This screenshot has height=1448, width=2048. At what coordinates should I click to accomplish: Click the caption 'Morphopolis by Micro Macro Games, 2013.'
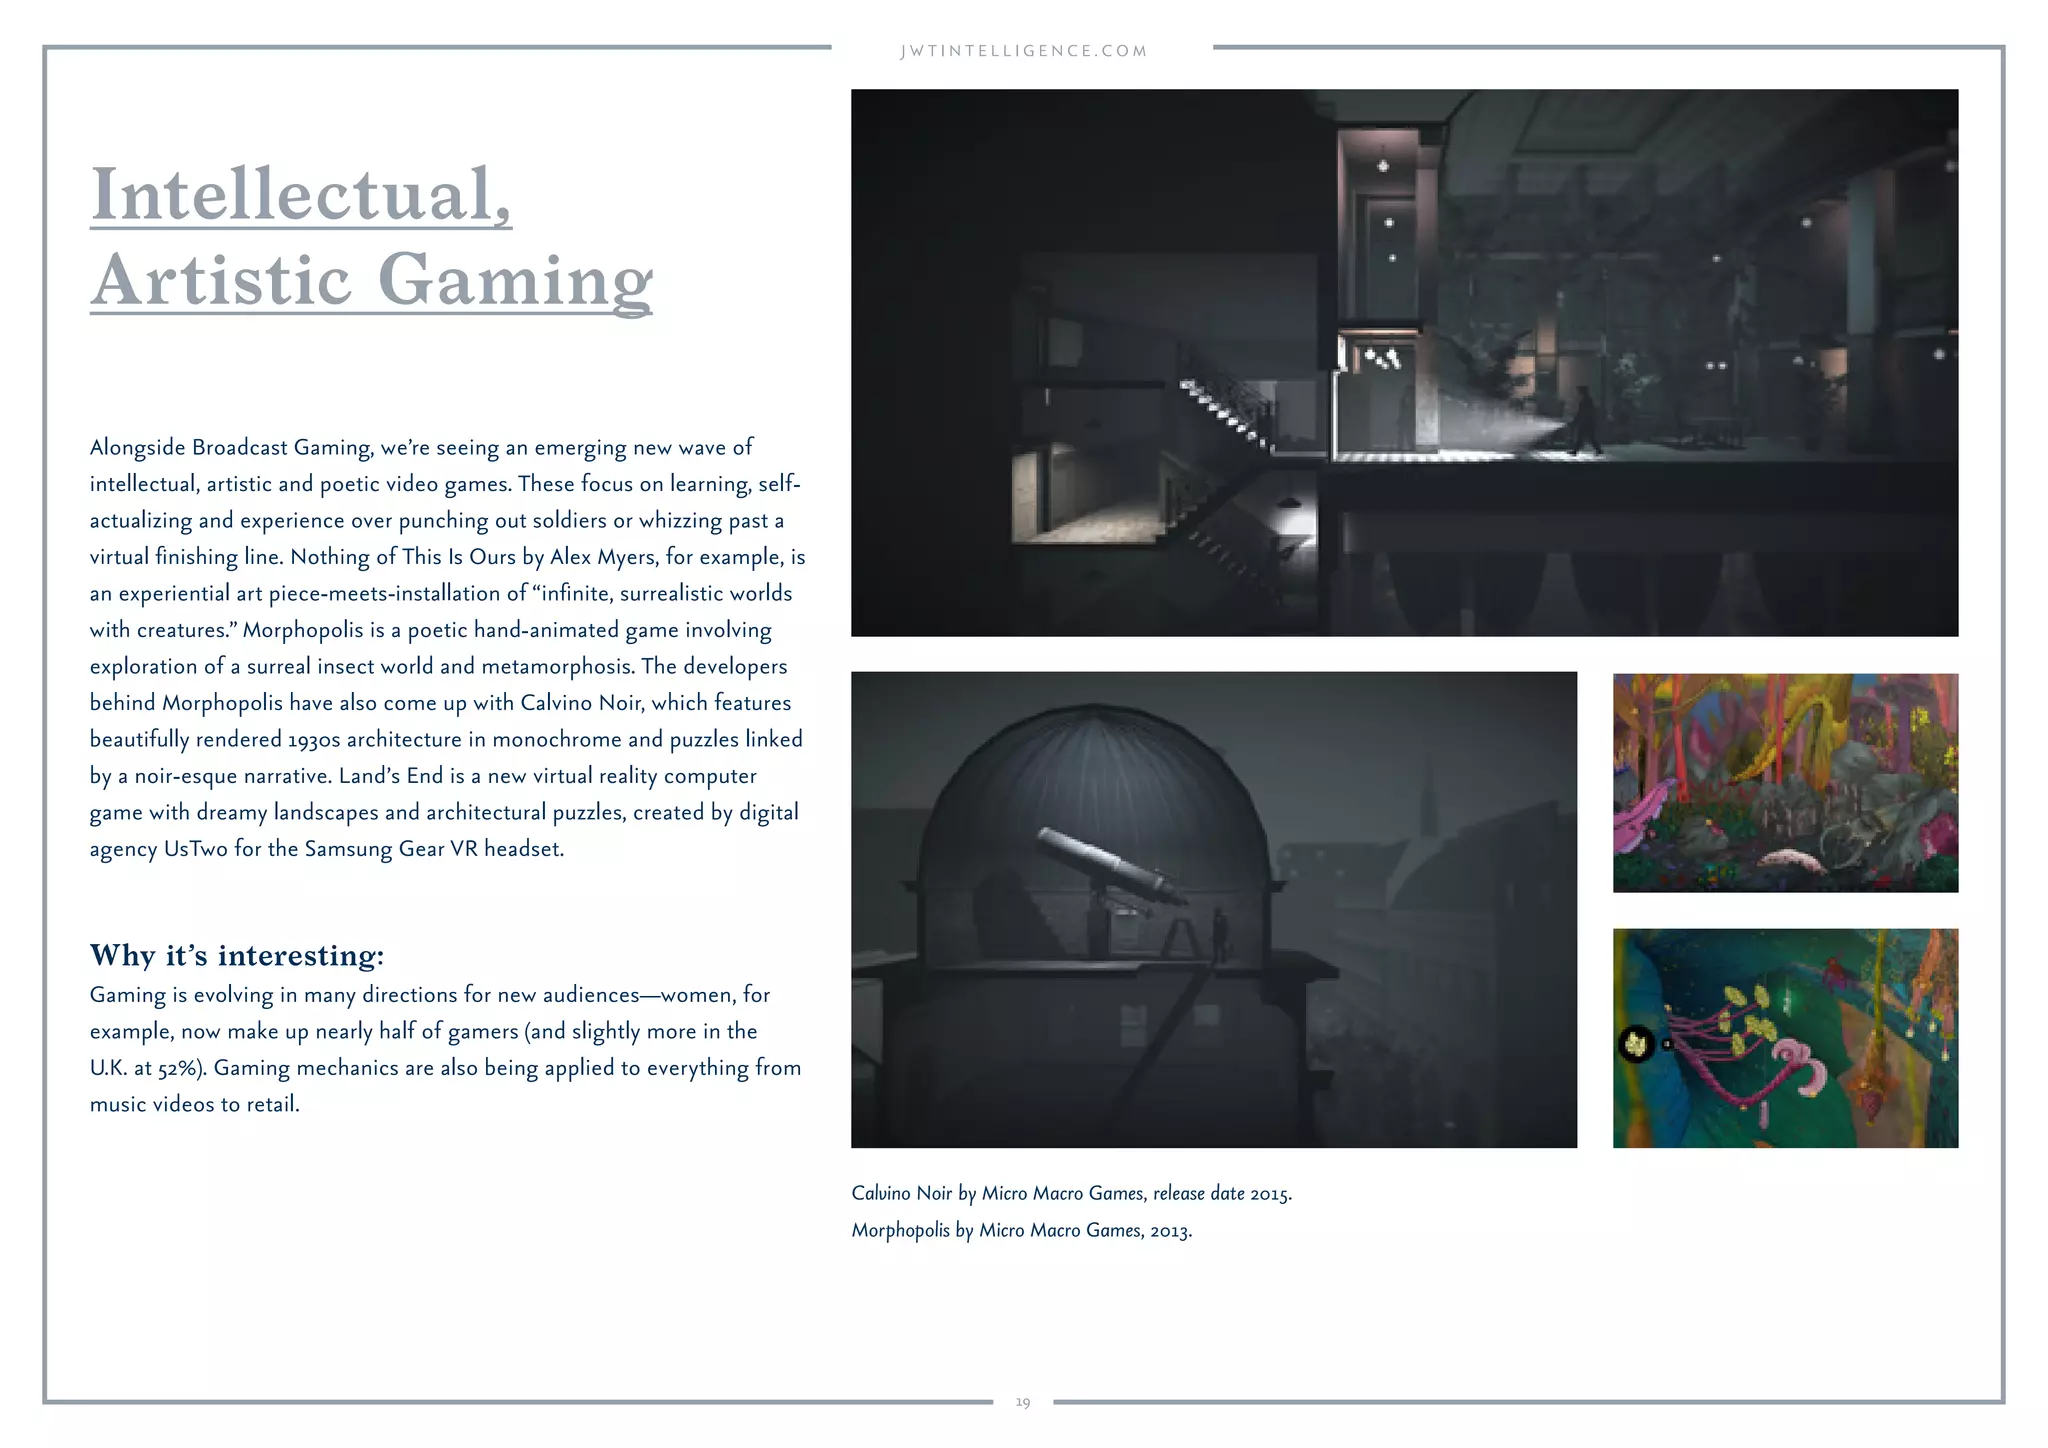(1021, 1230)
